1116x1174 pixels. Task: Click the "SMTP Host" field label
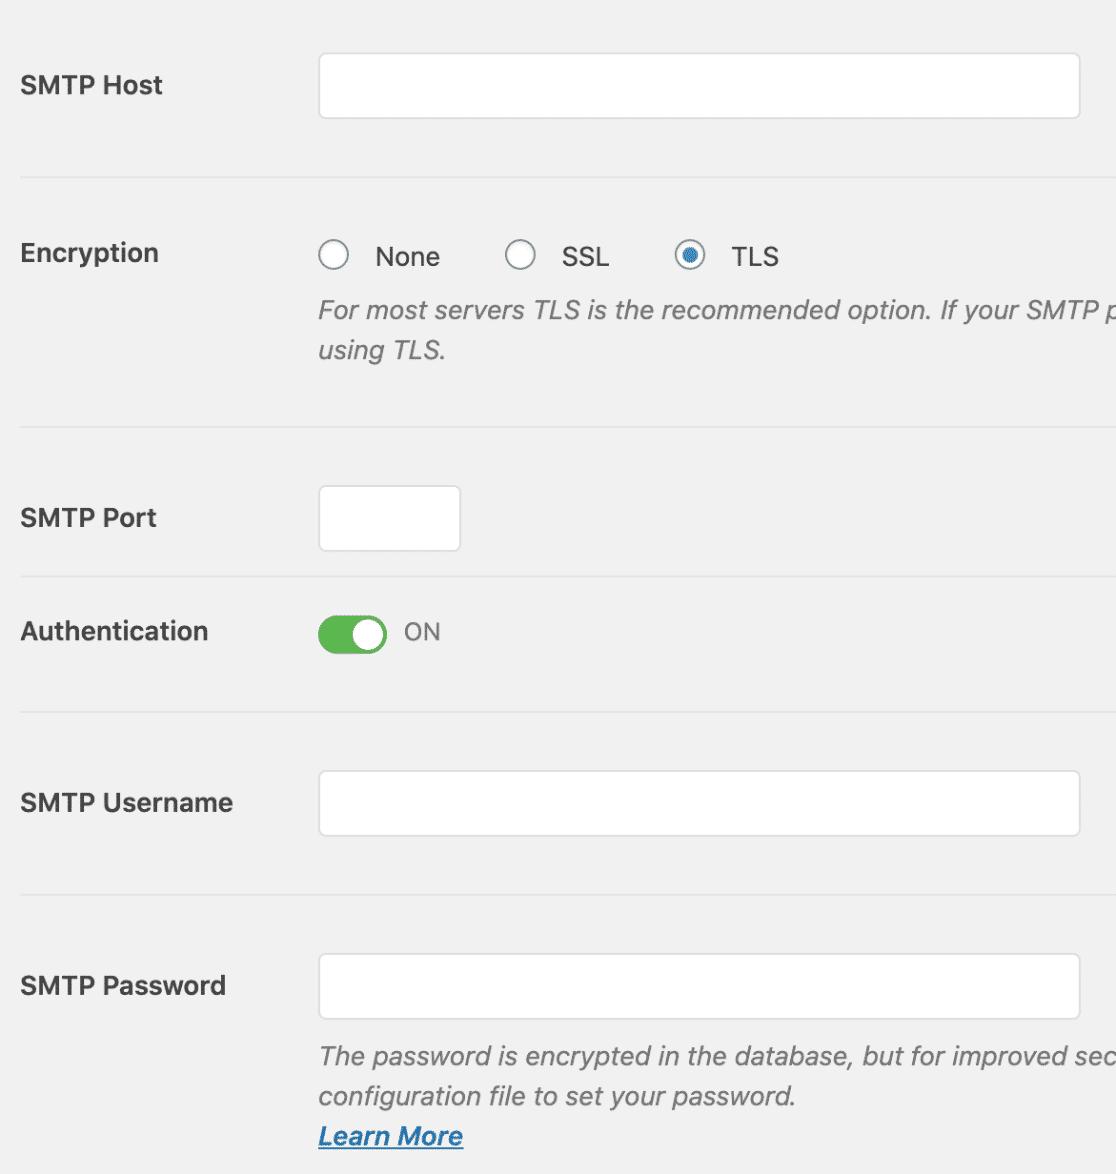pyautogui.click(x=91, y=86)
